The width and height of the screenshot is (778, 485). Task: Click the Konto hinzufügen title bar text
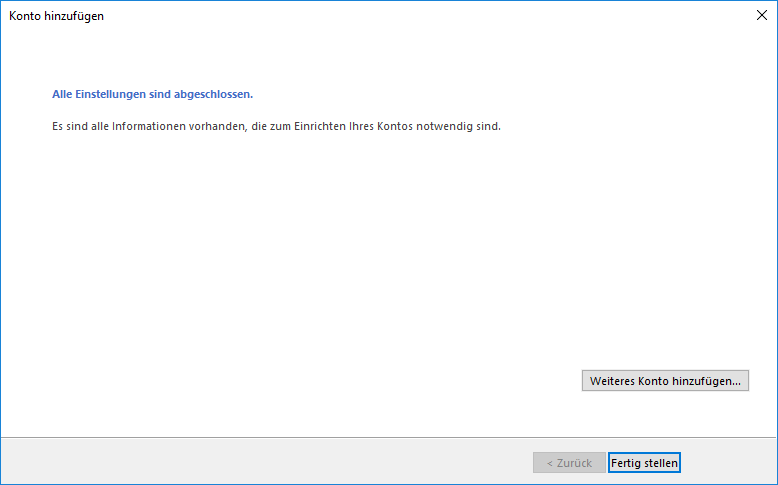(56, 16)
